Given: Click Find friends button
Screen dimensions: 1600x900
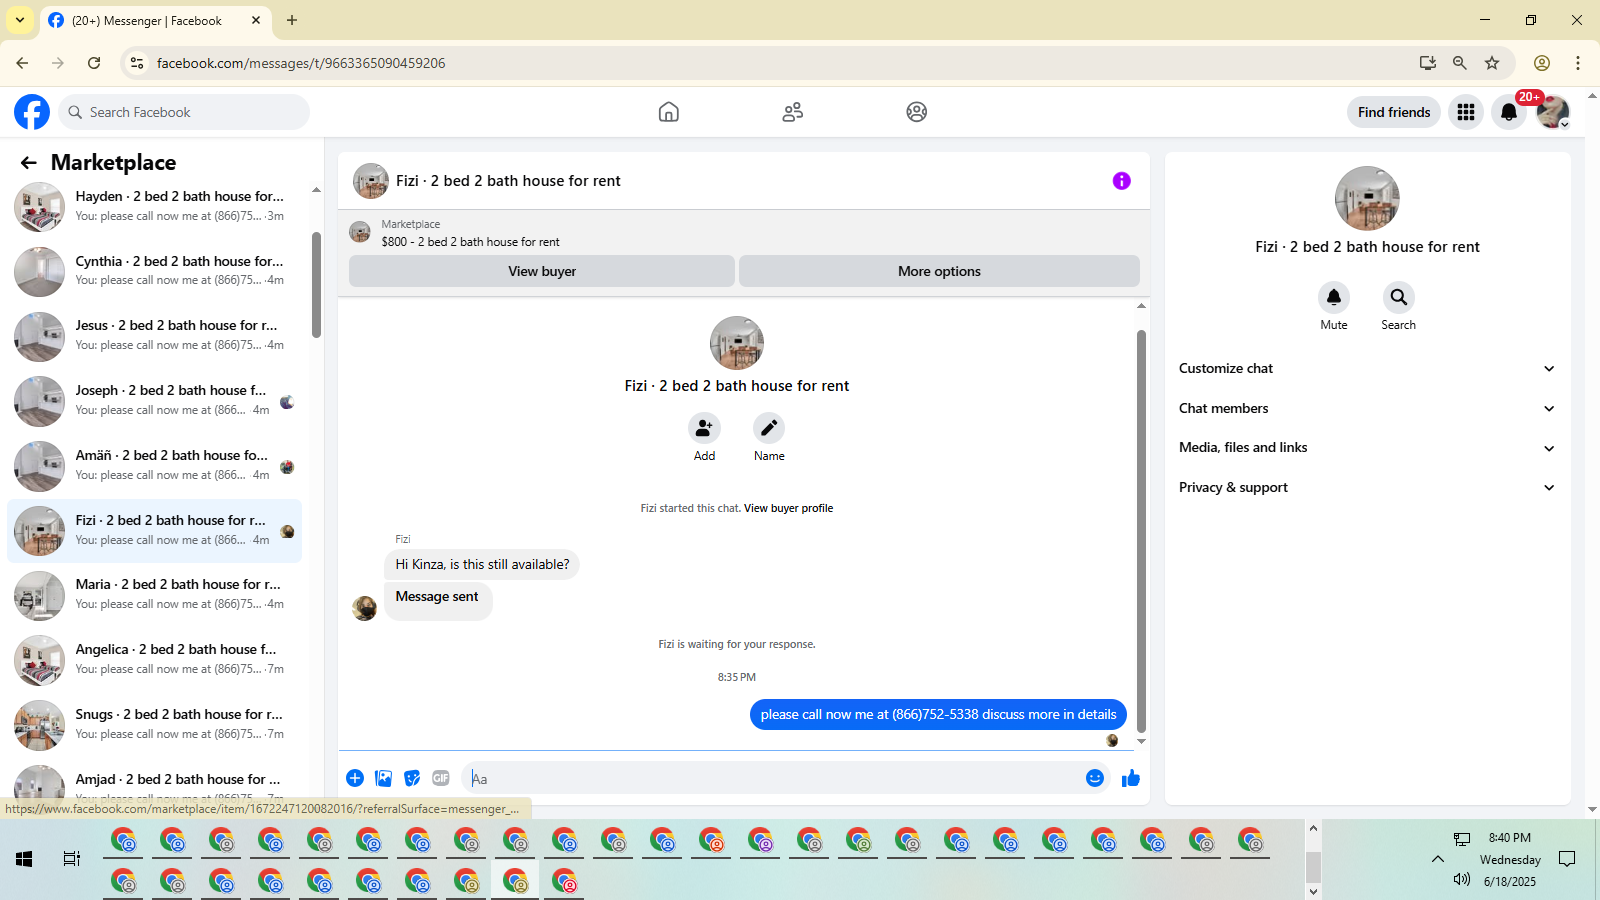Looking at the screenshot, I should click(x=1394, y=112).
